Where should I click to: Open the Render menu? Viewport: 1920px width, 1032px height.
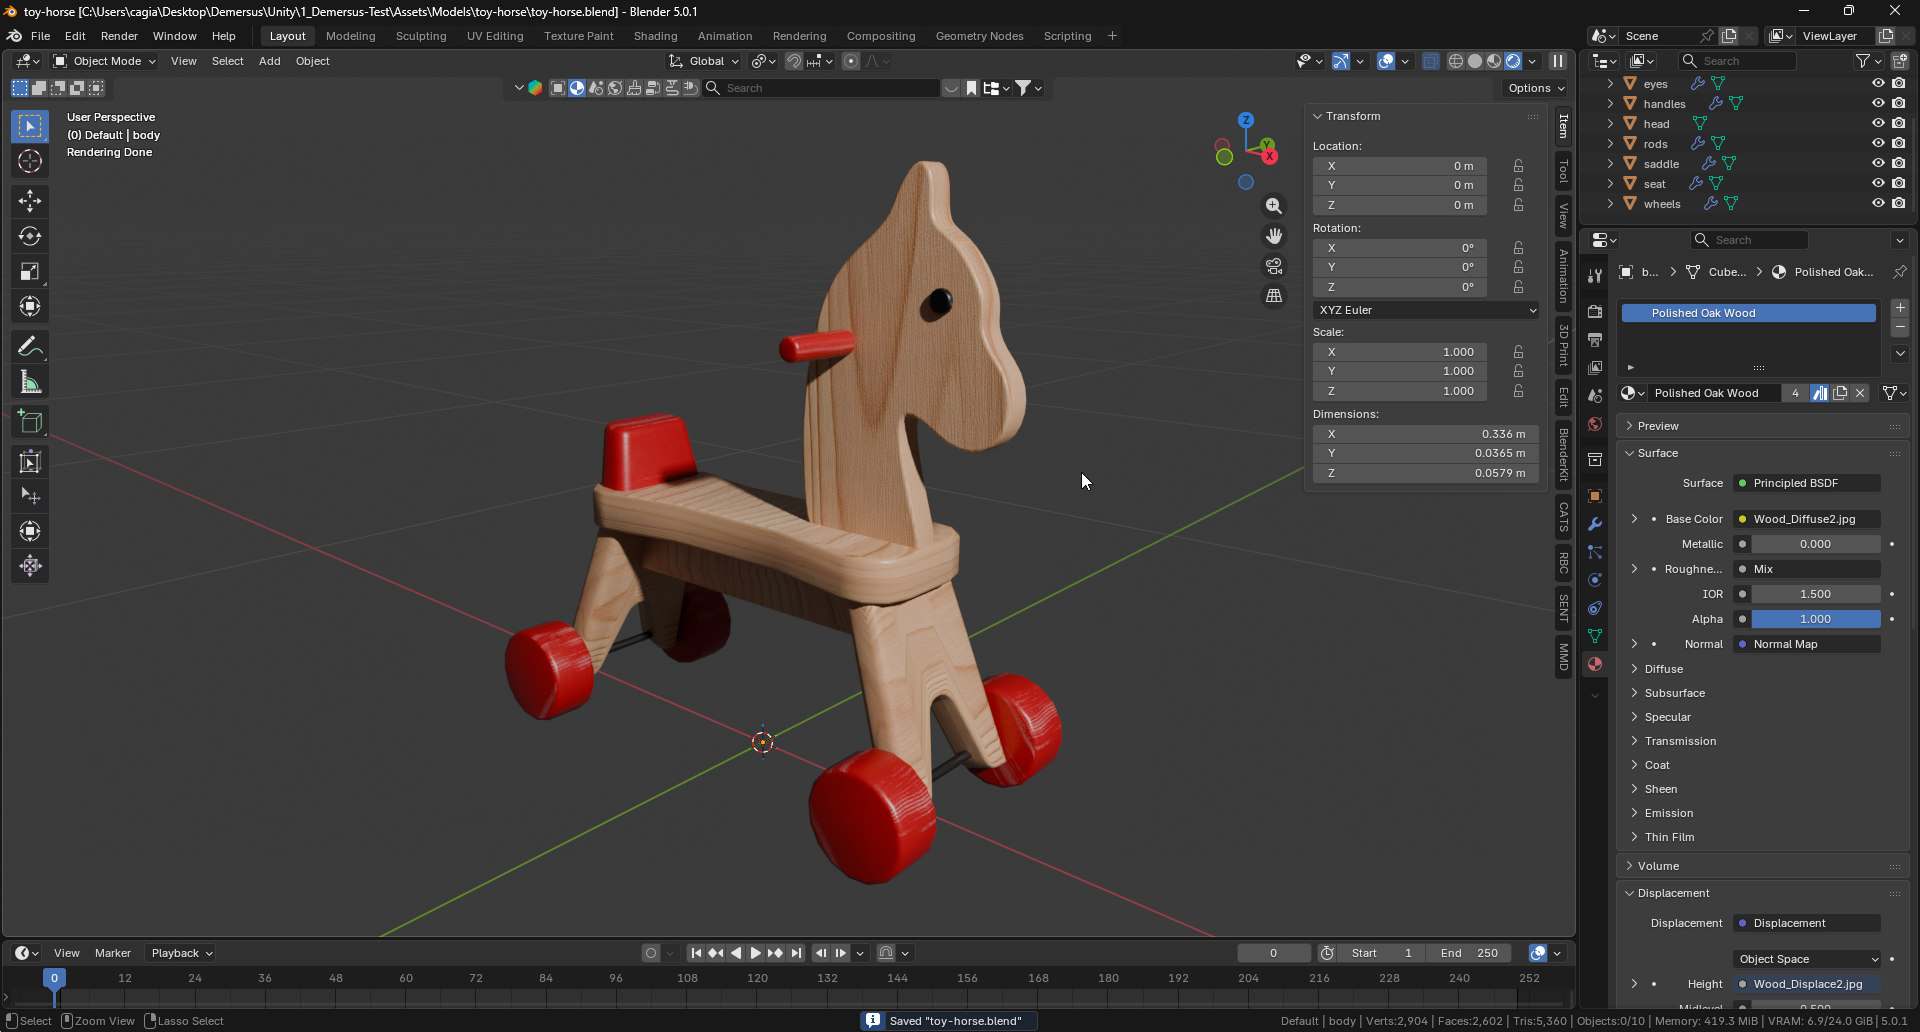coord(119,36)
